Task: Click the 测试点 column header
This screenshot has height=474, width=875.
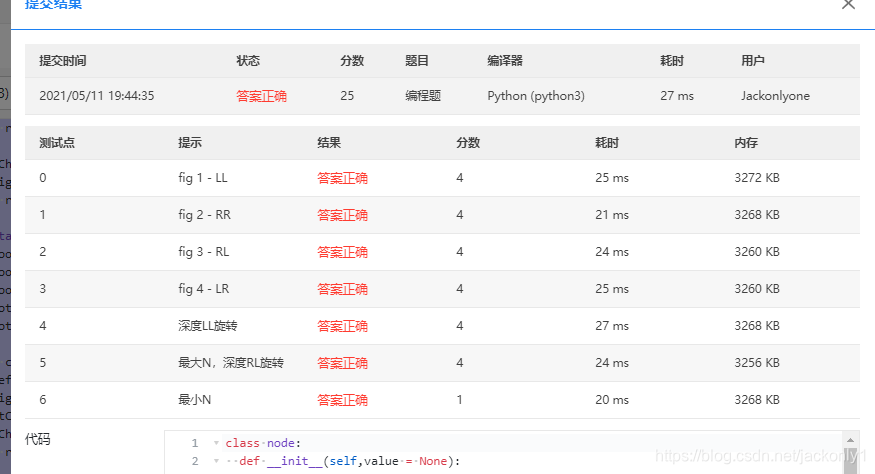Action: (x=57, y=142)
